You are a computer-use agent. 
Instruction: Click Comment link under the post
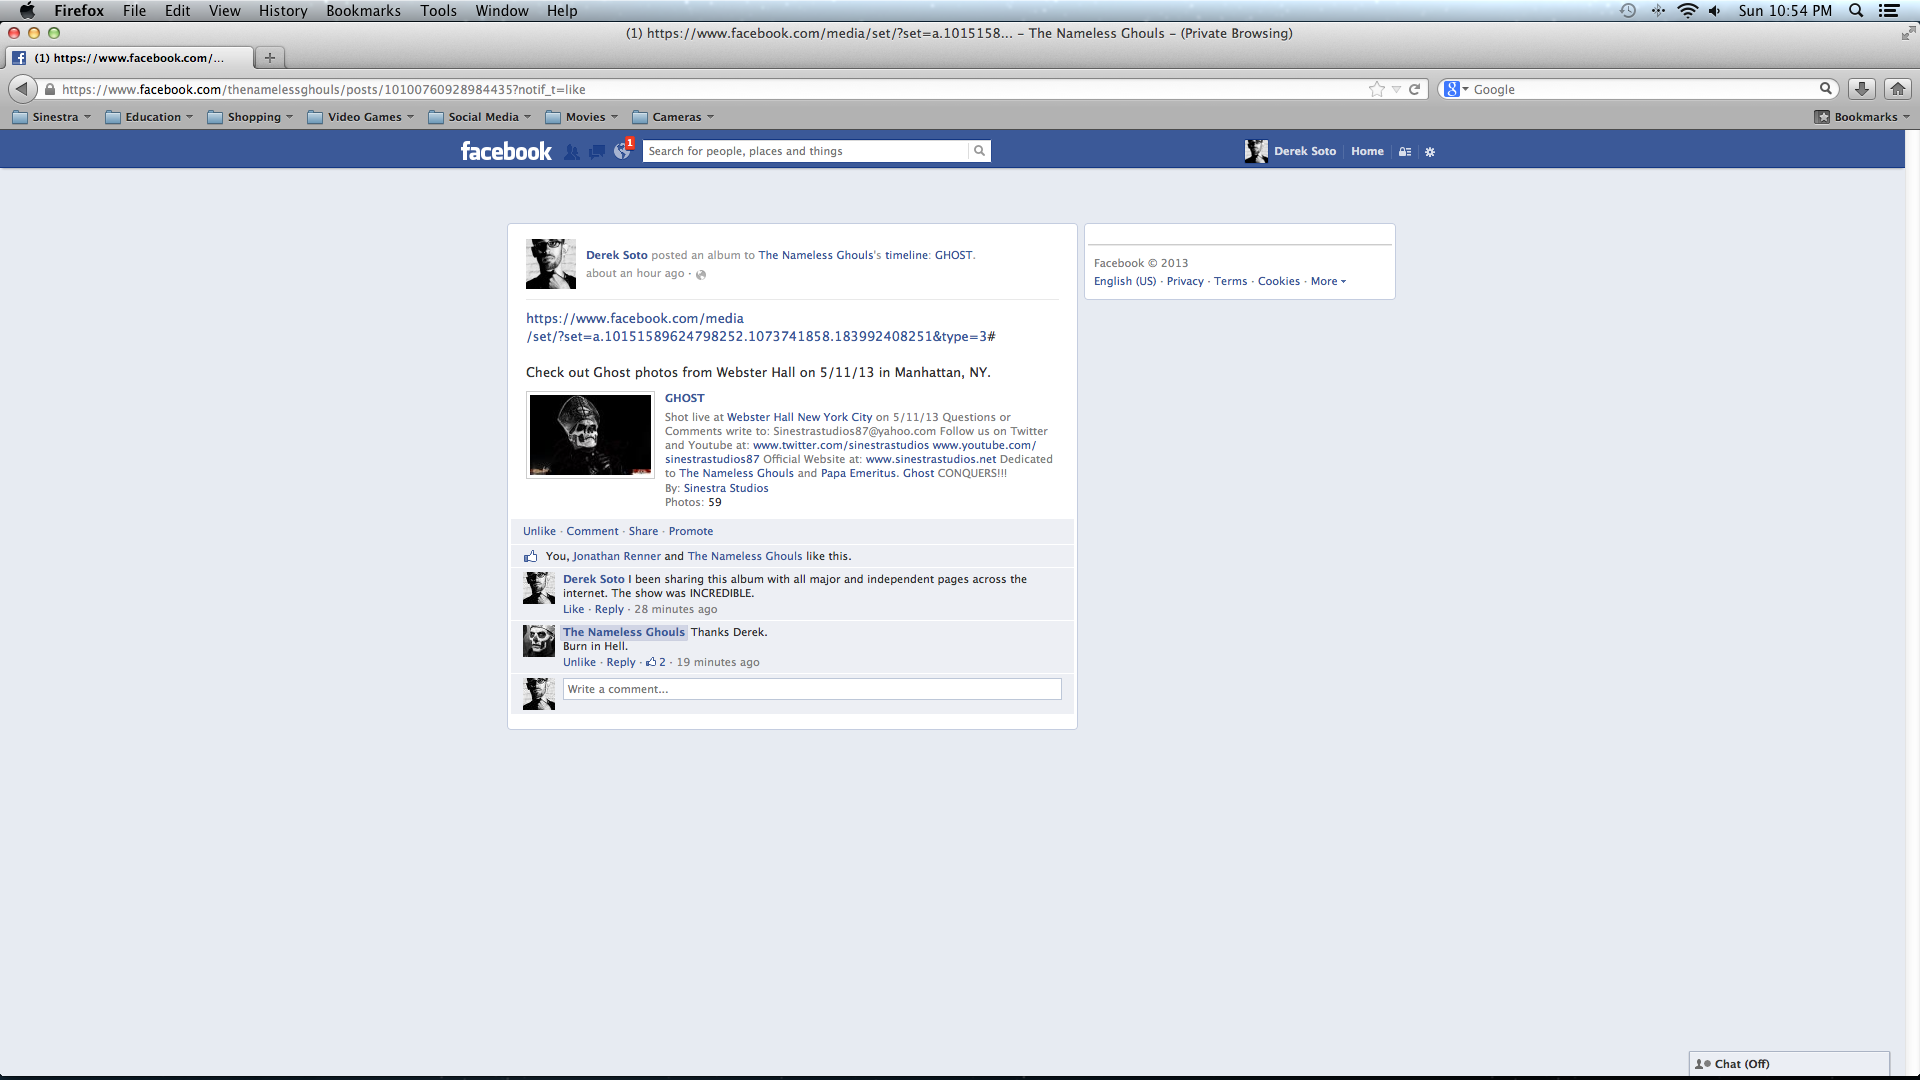point(592,531)
